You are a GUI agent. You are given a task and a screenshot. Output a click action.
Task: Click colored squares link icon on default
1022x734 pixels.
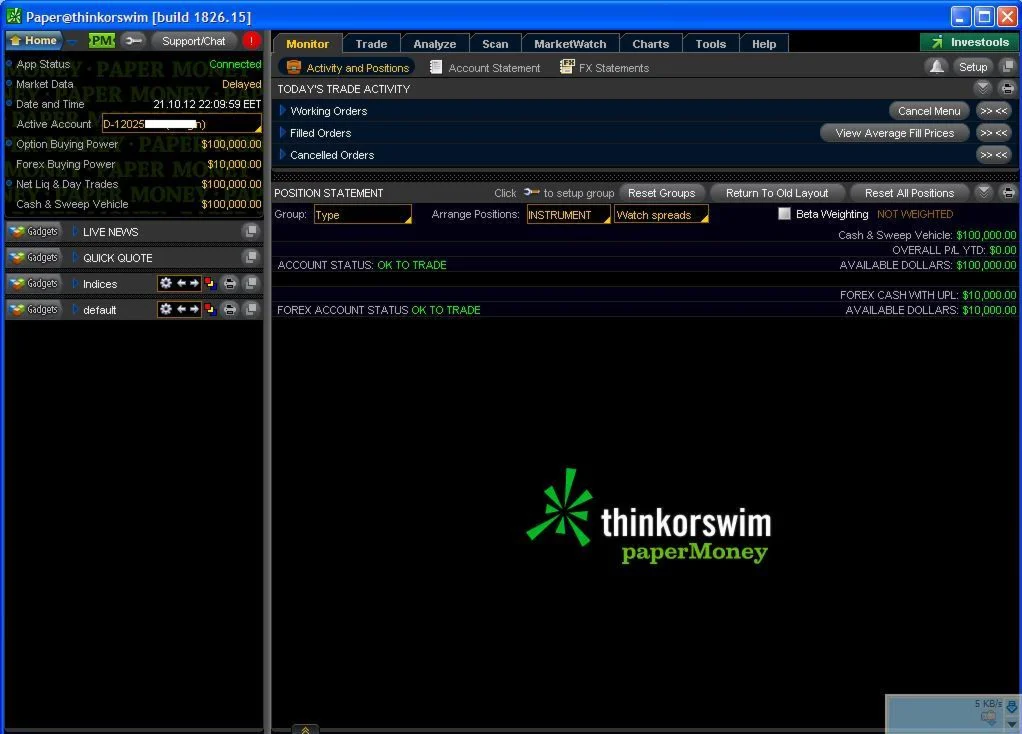click(x=209, y=309)
